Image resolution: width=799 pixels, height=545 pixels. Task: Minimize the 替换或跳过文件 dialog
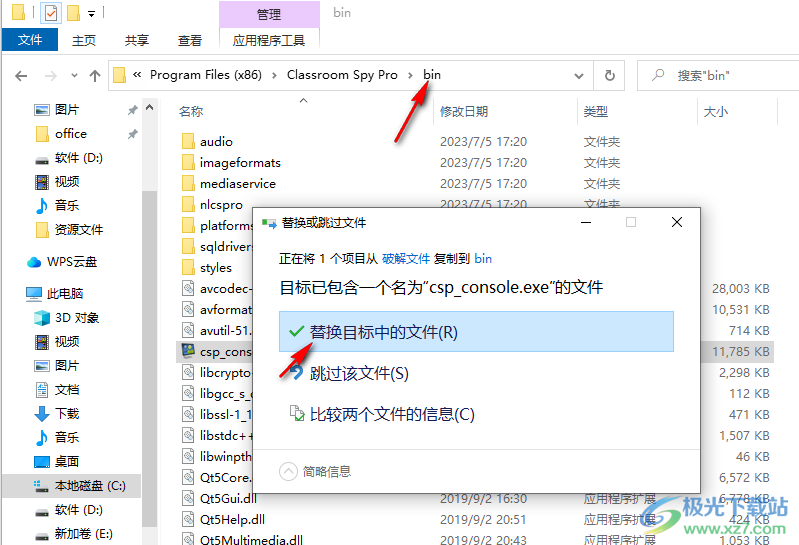(586, 223)
